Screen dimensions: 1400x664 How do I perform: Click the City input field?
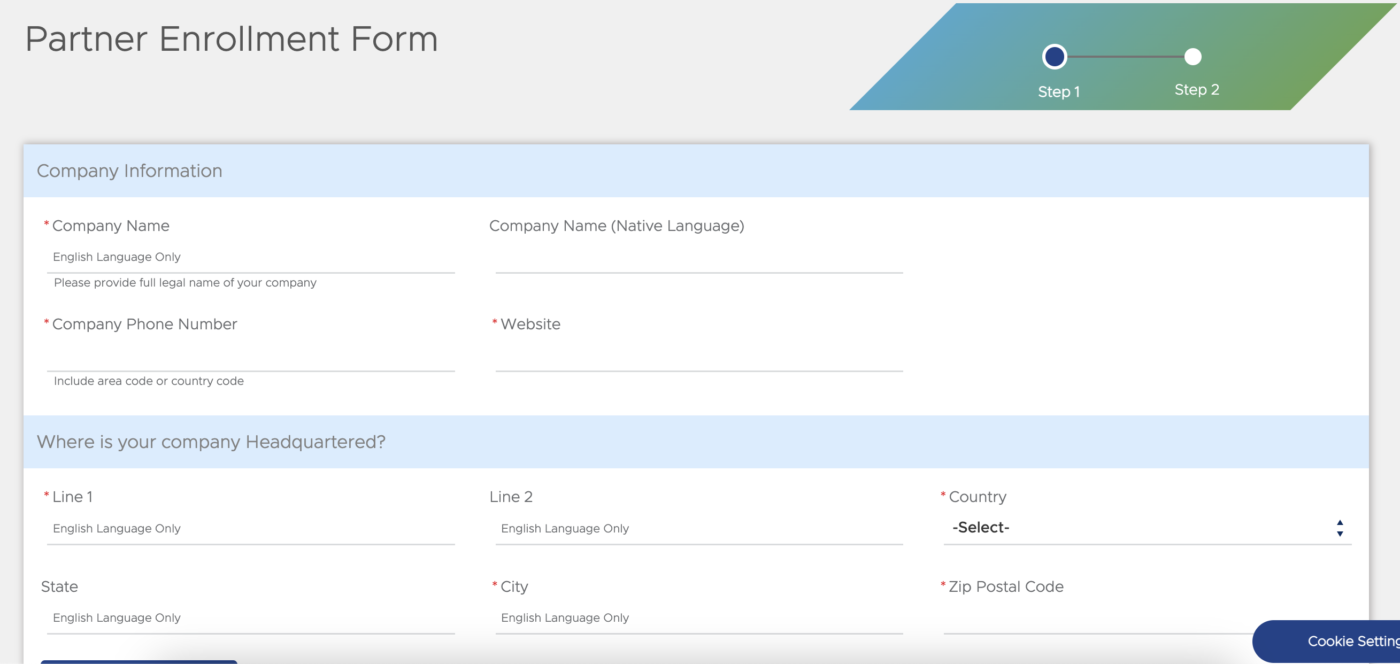tap(700, 618)
